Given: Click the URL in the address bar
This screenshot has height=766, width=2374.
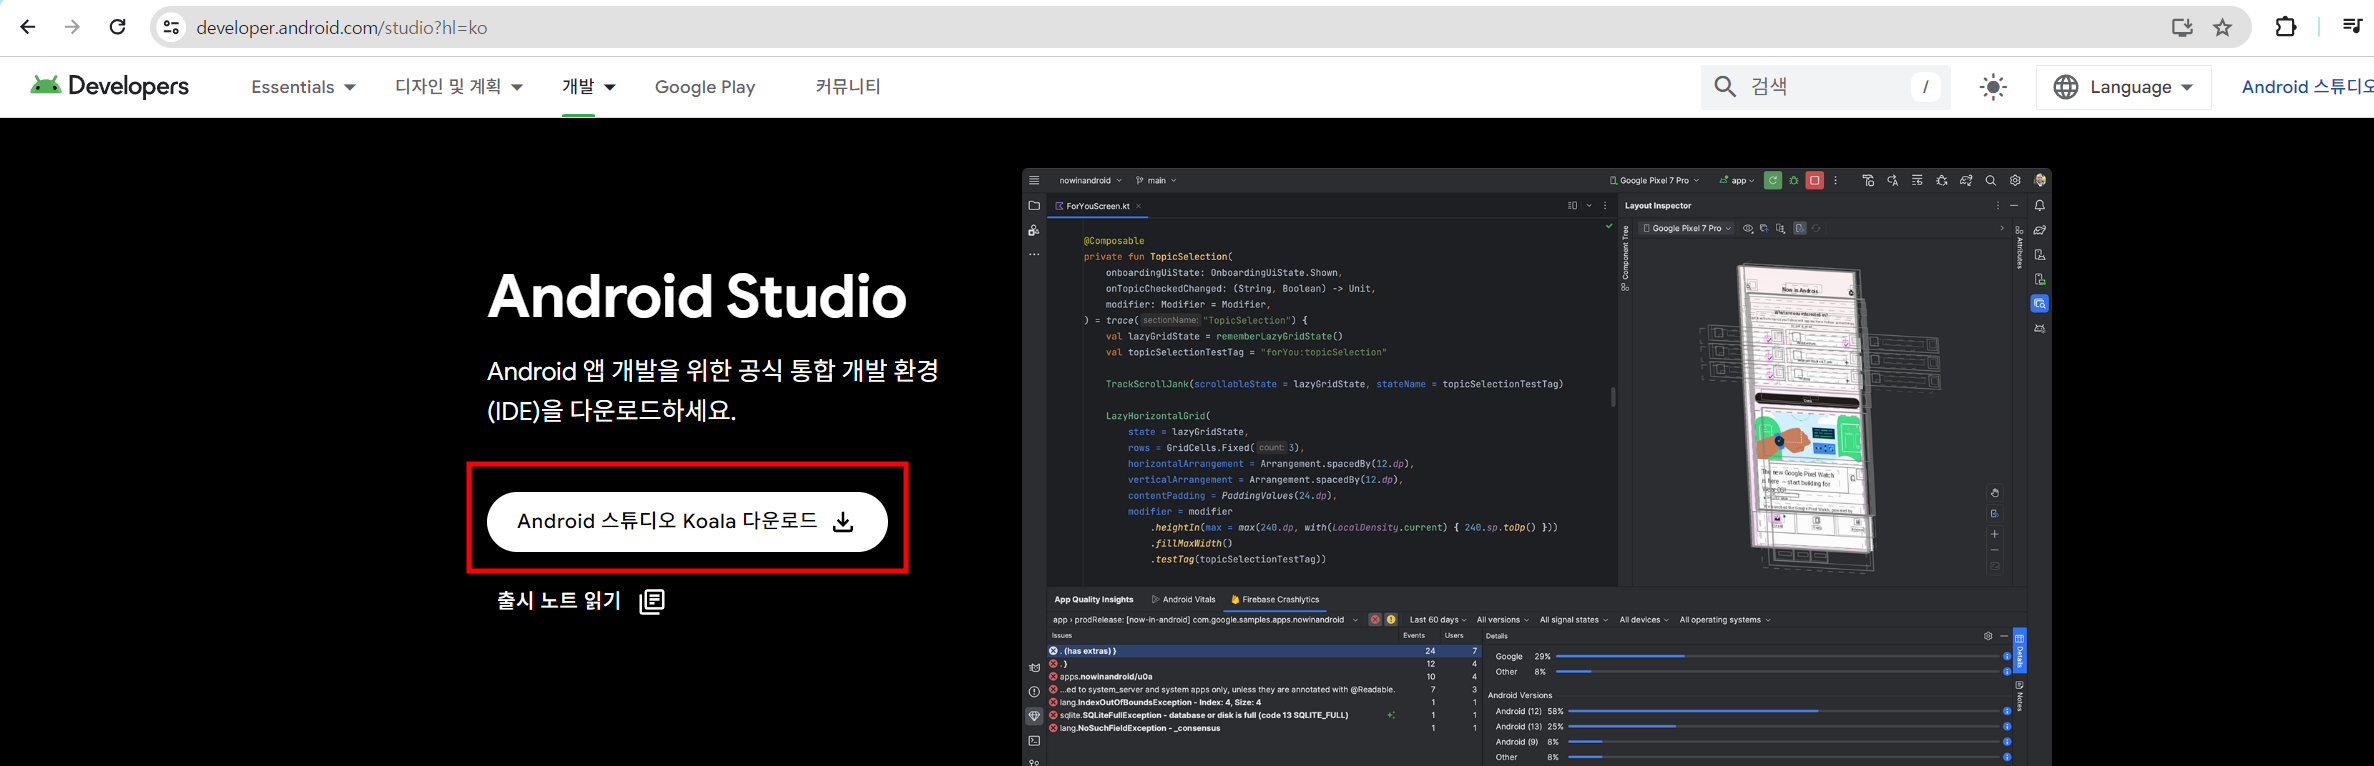Looking at the screenshot, I should tap(342, 28).
